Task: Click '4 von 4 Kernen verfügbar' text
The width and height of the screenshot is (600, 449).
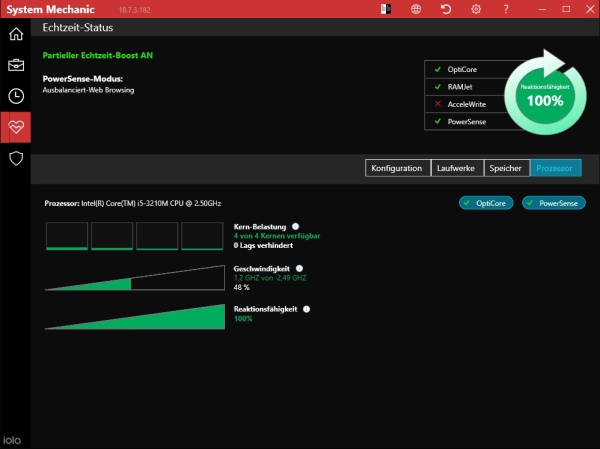Action: point(277,236)
